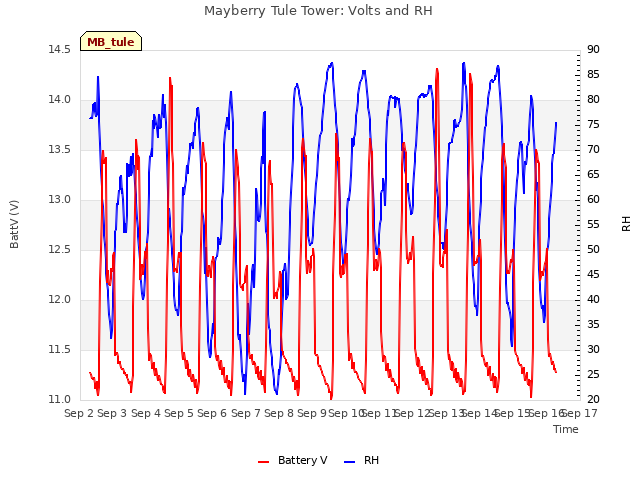This screenshot has height=480, width=640.
Task: Click the 'BattV (V)' left axis label
Action: pos(14,224)
